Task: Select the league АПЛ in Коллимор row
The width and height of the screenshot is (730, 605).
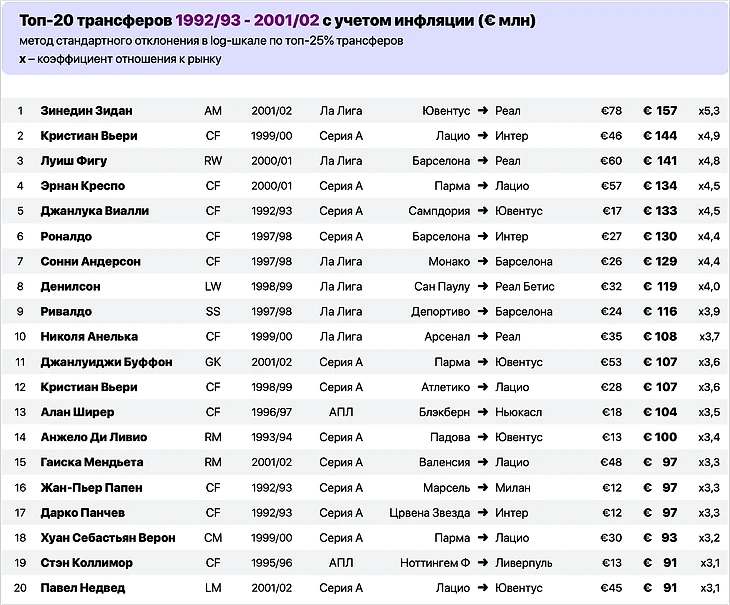Action: click(341, 563)
